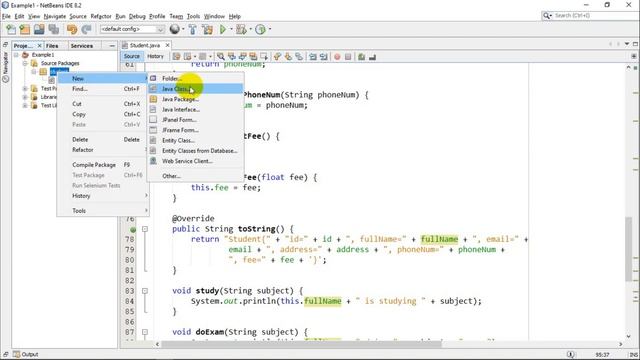Click the Debug Project toolbar icon

tap(241, 29)
